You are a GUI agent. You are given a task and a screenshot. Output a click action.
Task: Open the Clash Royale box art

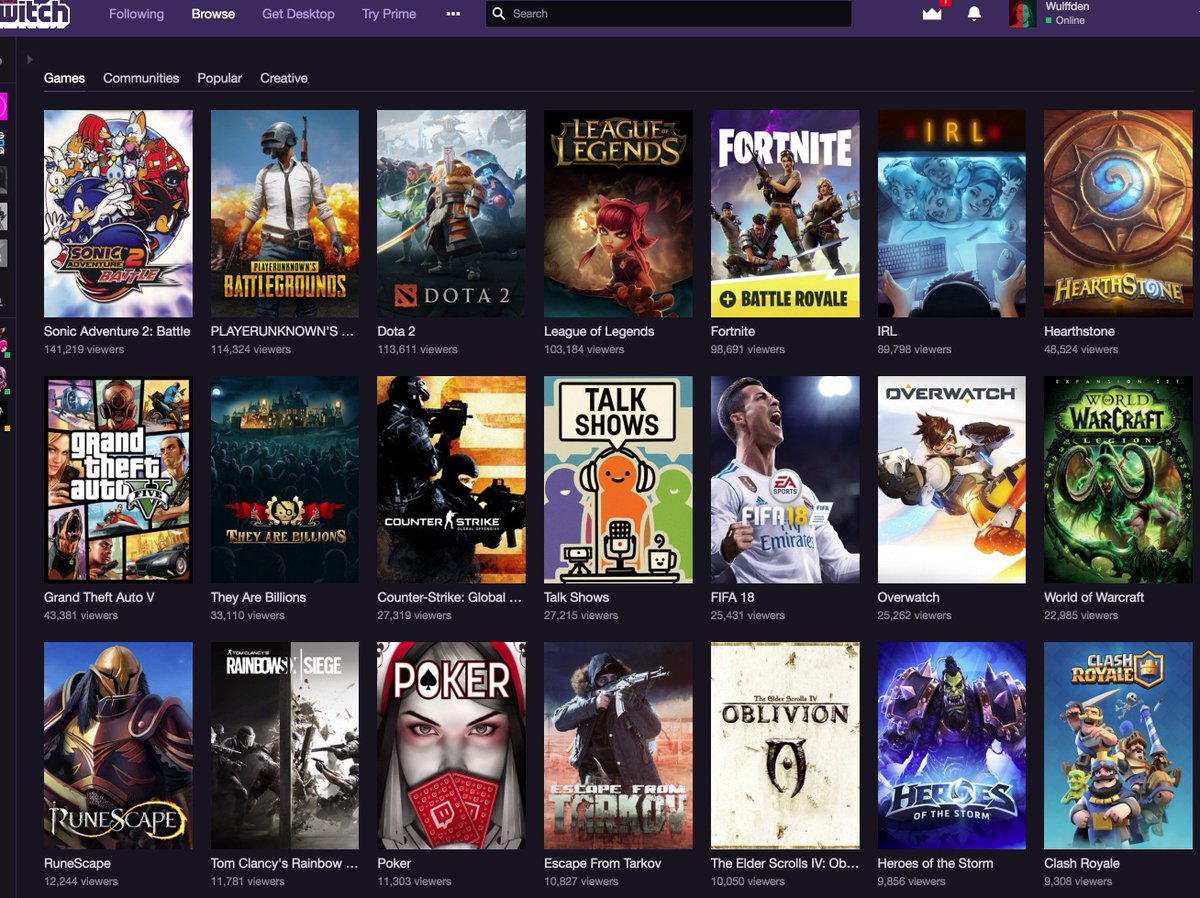(1118, 746)
